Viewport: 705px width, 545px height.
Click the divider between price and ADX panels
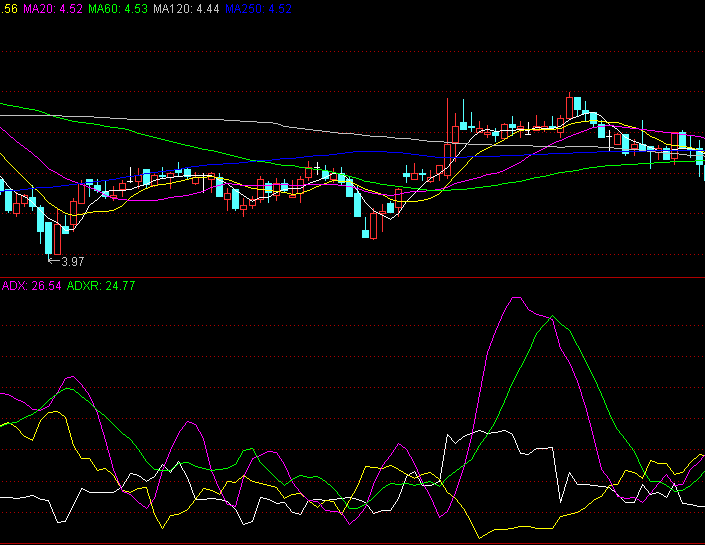[352, 277]
